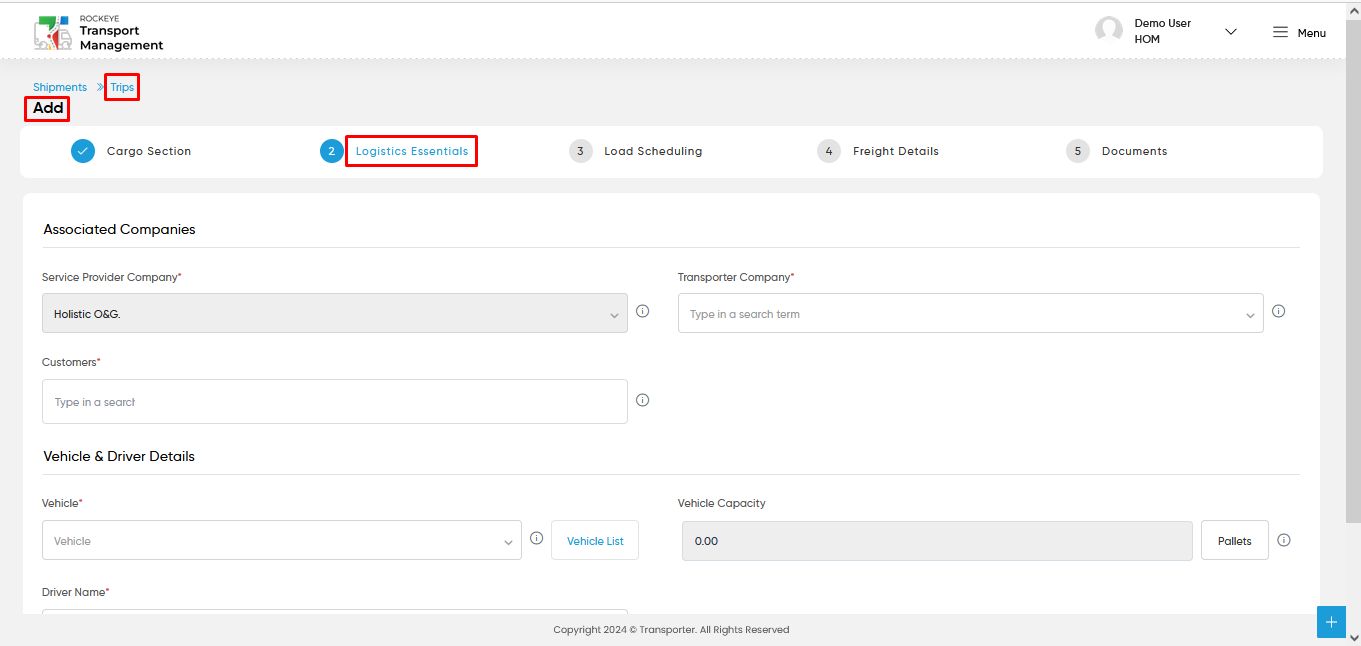Expand the Demo User account dropdown chevron
The width and height of the screenshot is (1361, 646).
(1231, 32)
